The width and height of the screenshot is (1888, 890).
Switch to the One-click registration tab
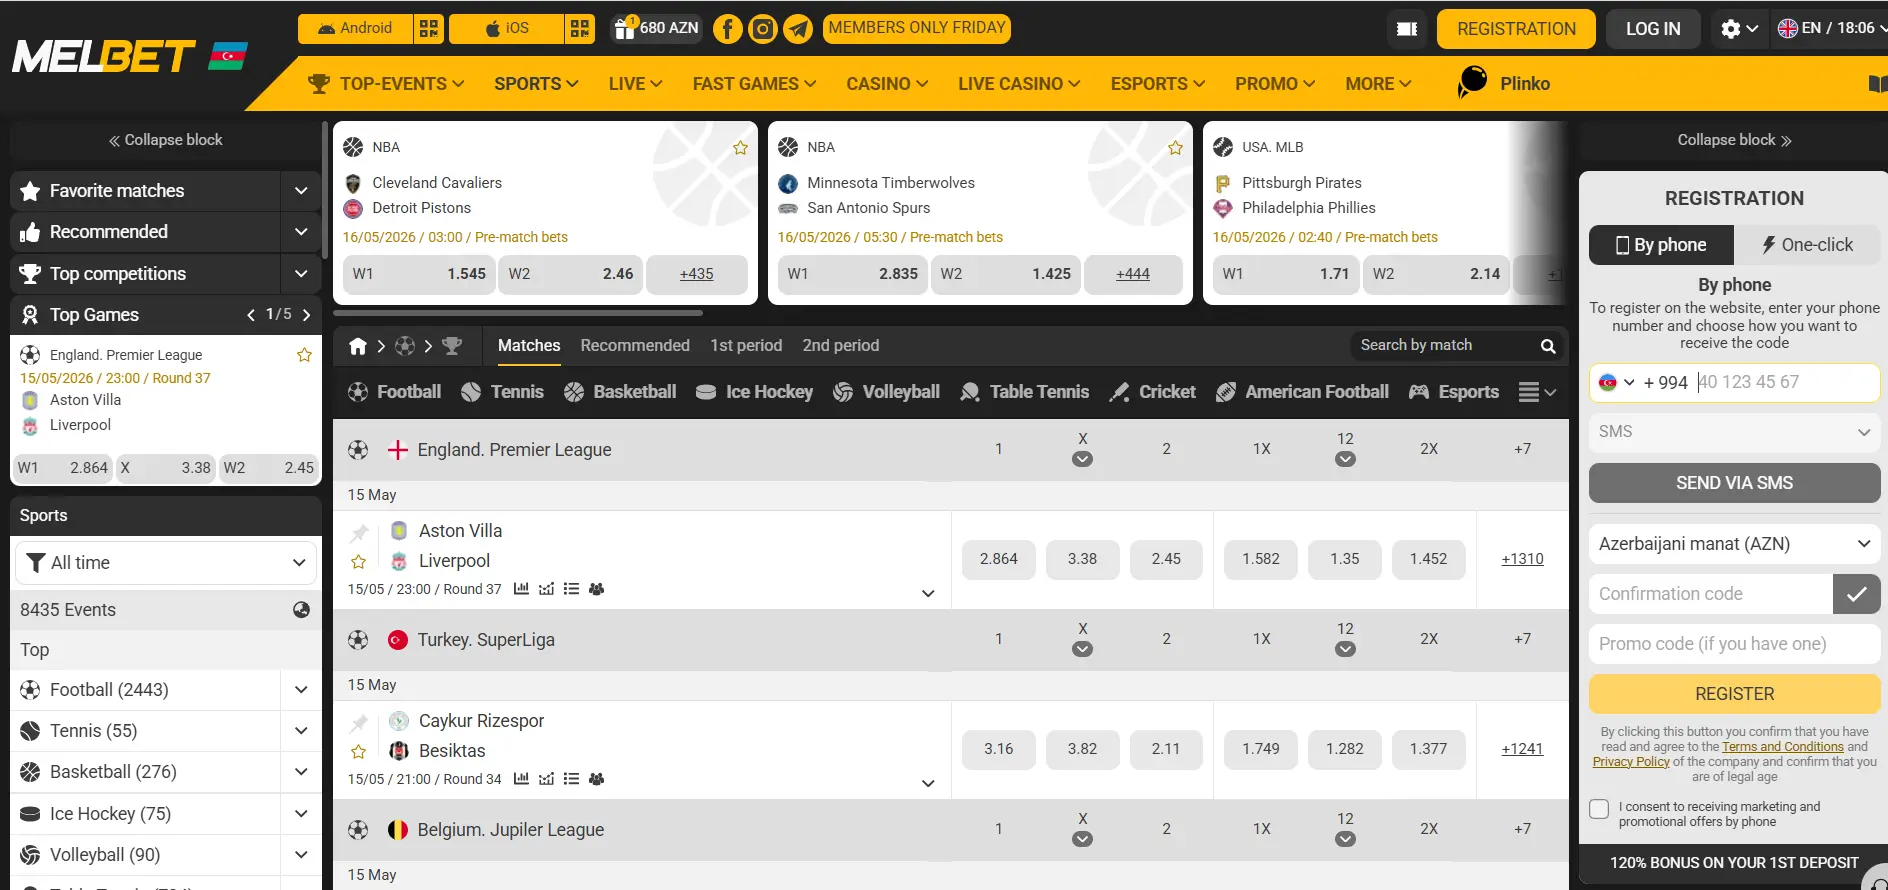[1807, 245]
